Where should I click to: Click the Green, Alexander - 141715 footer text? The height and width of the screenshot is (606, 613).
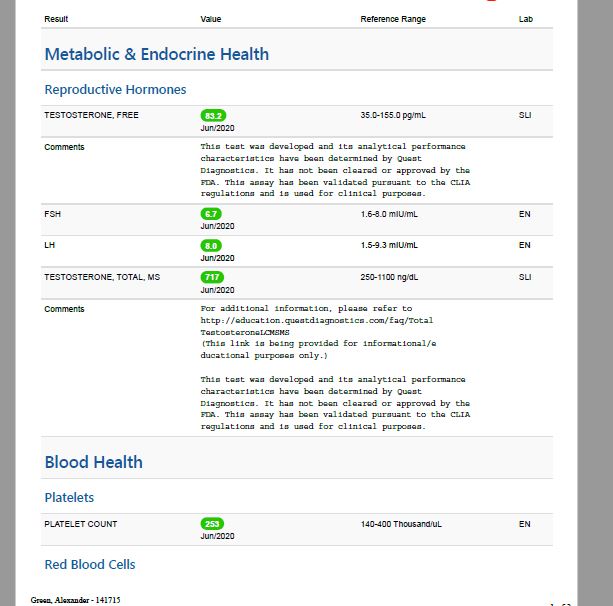(x=75, y=600)
